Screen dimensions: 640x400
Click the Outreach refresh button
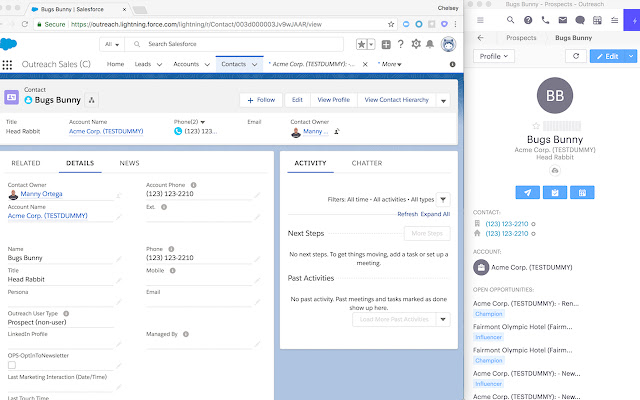[x=574, y=57]
